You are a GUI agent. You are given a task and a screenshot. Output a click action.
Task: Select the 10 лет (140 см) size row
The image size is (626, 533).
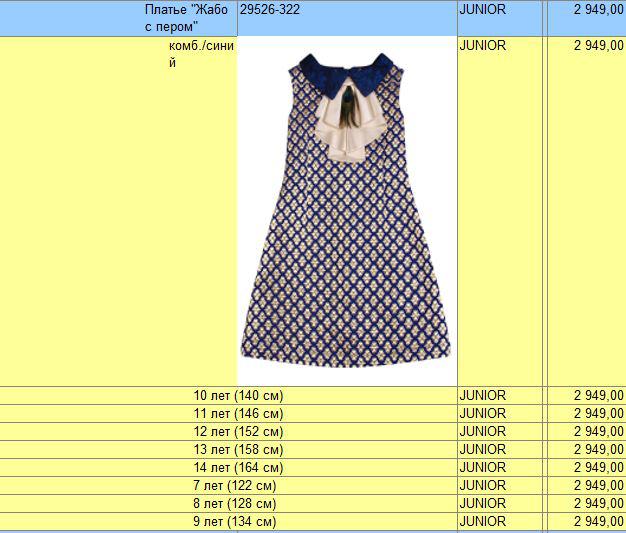(x=238, y=396)
